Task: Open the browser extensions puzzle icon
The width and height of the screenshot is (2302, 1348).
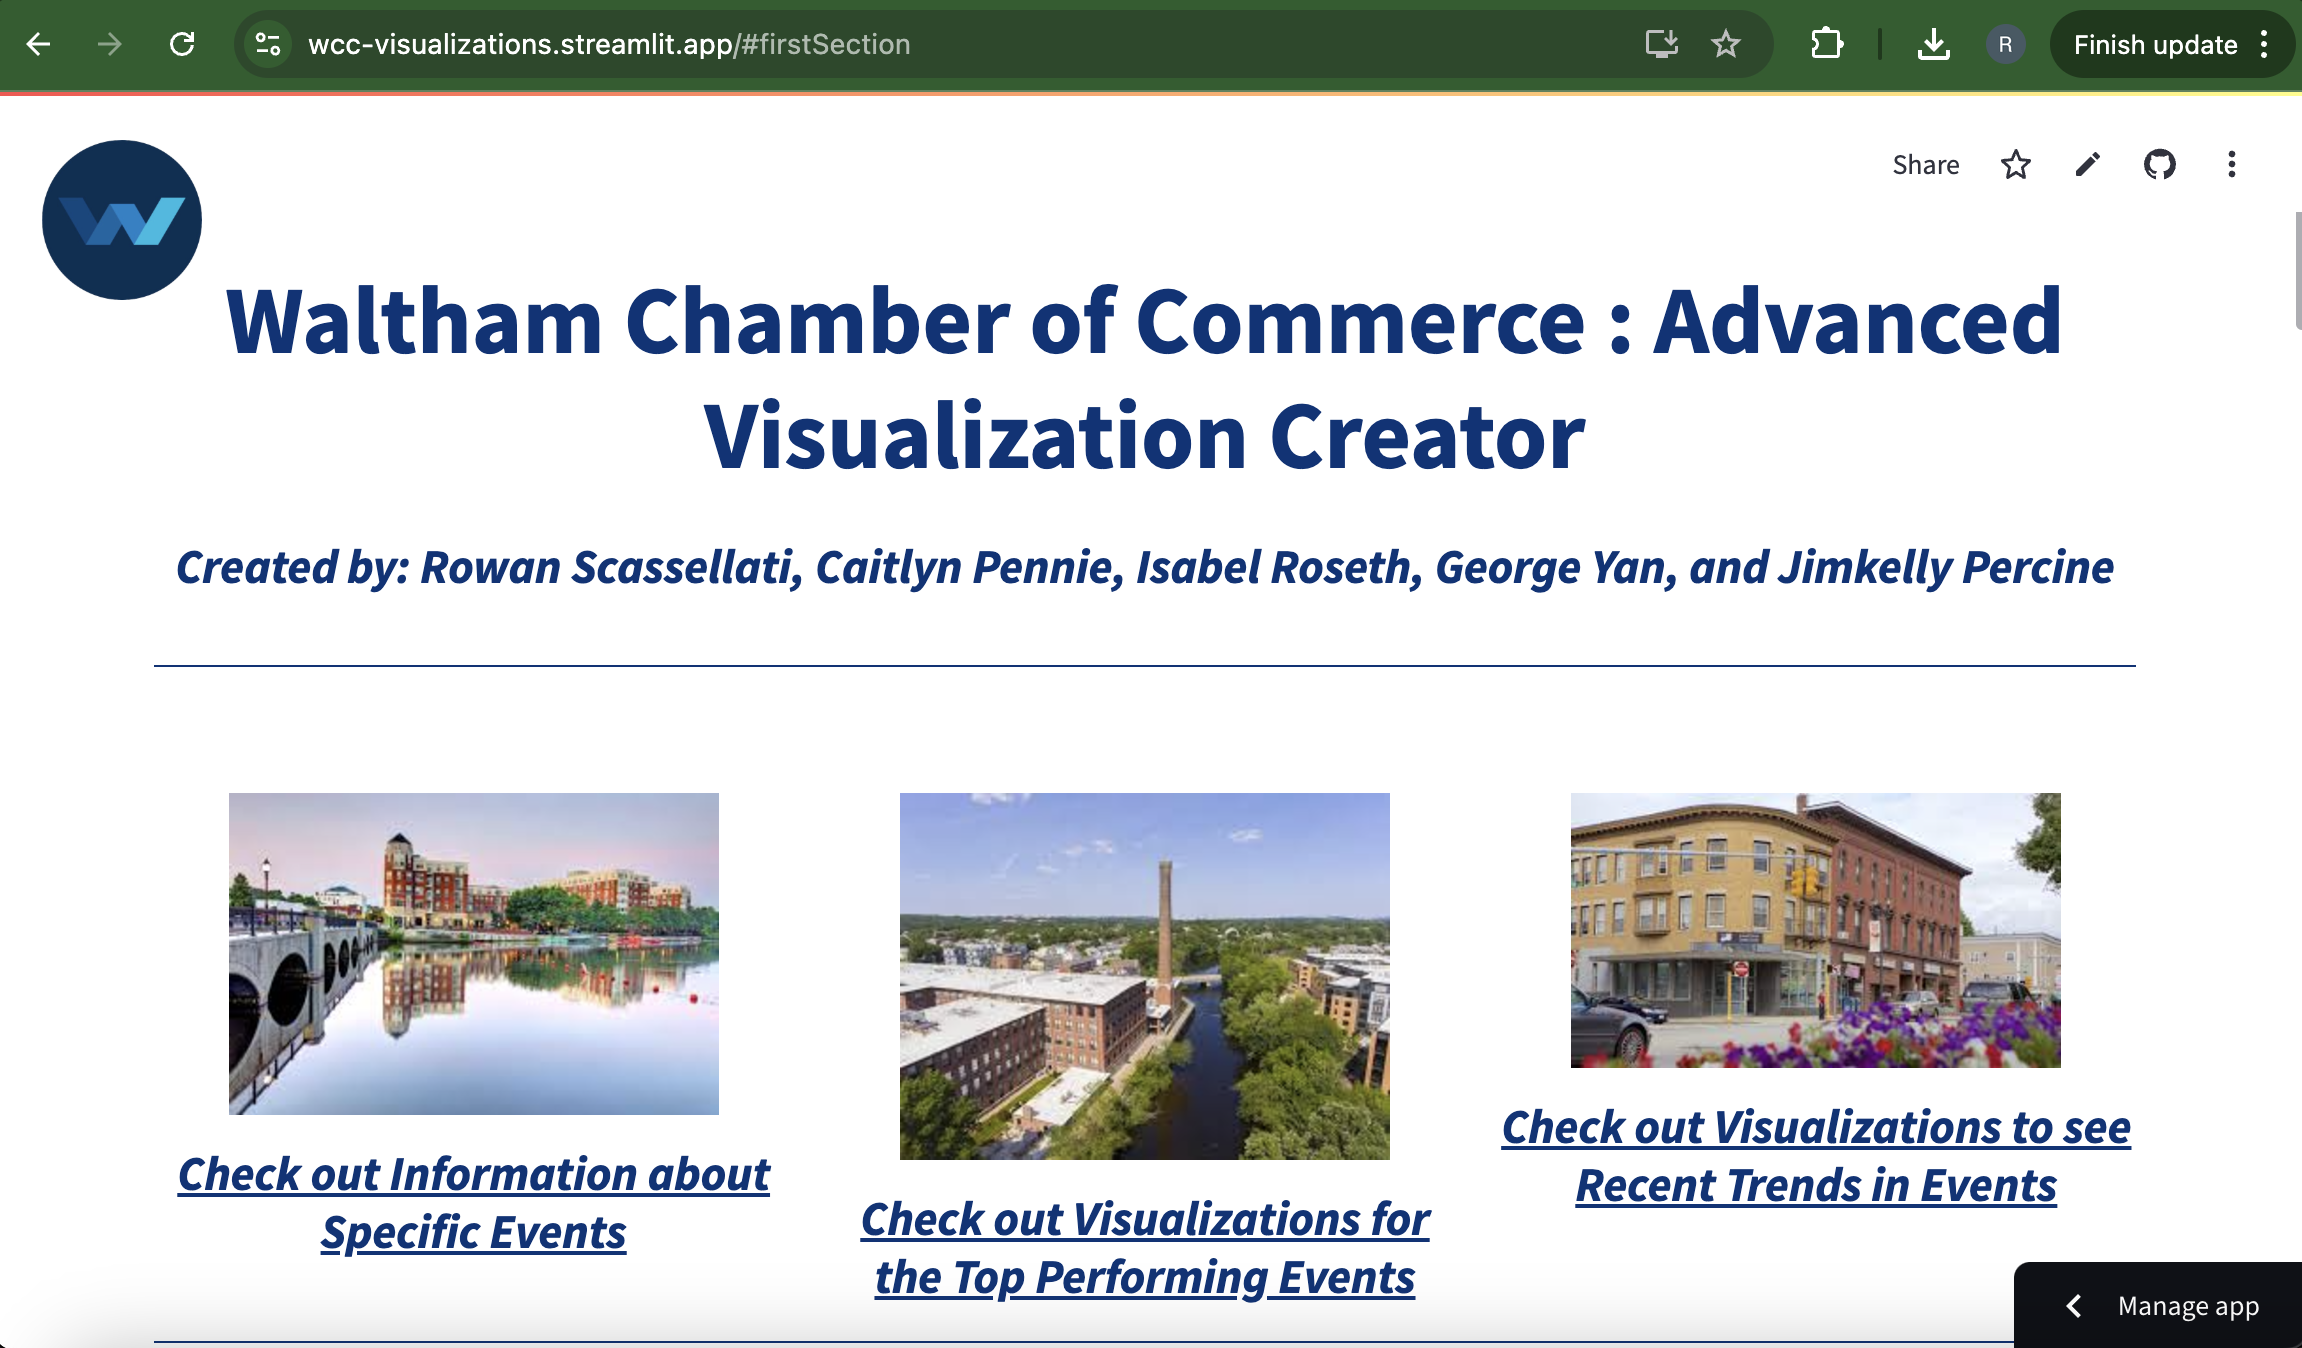Action: pos(1826,44)
